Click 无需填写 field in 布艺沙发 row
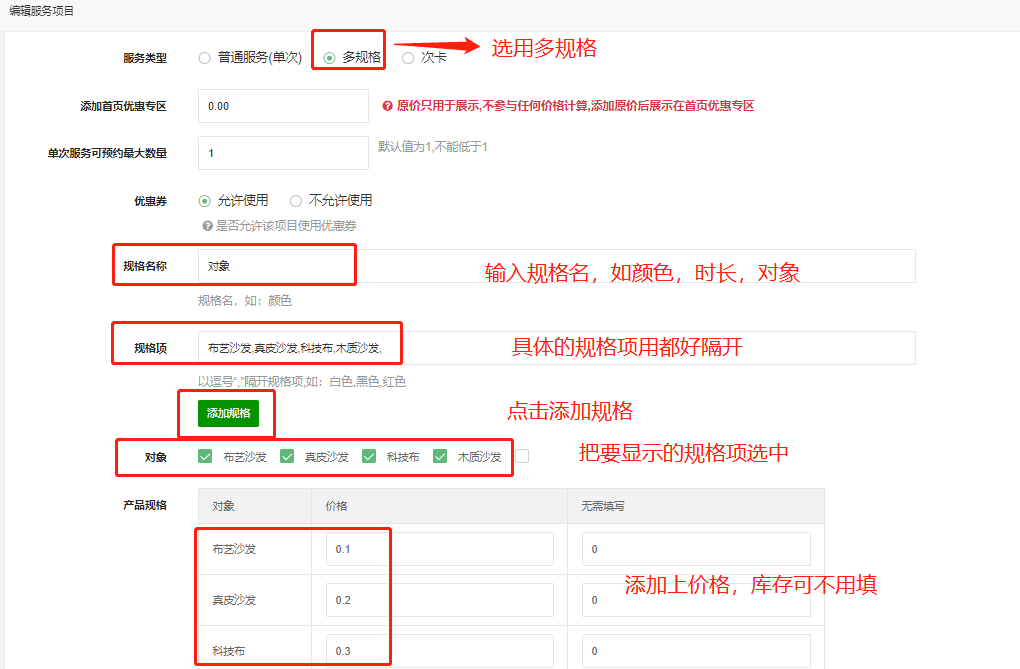 696,549
